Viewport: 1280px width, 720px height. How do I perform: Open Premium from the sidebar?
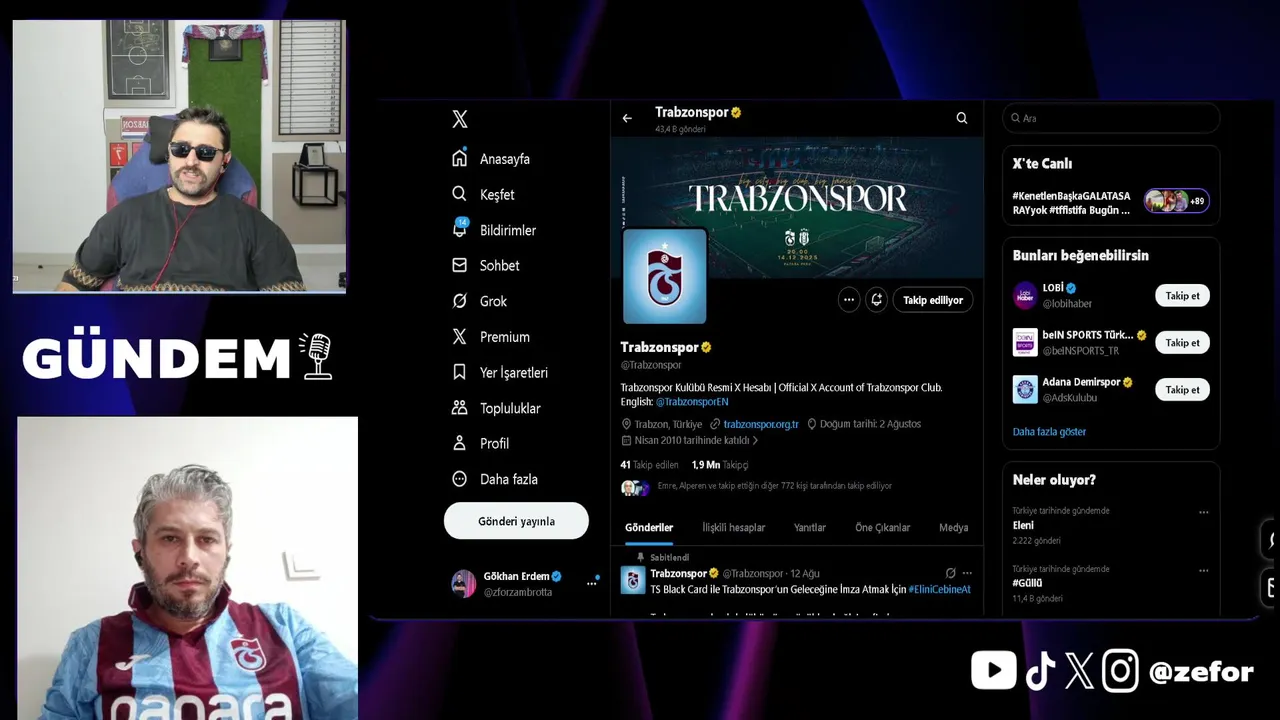[x=491, y=337]
